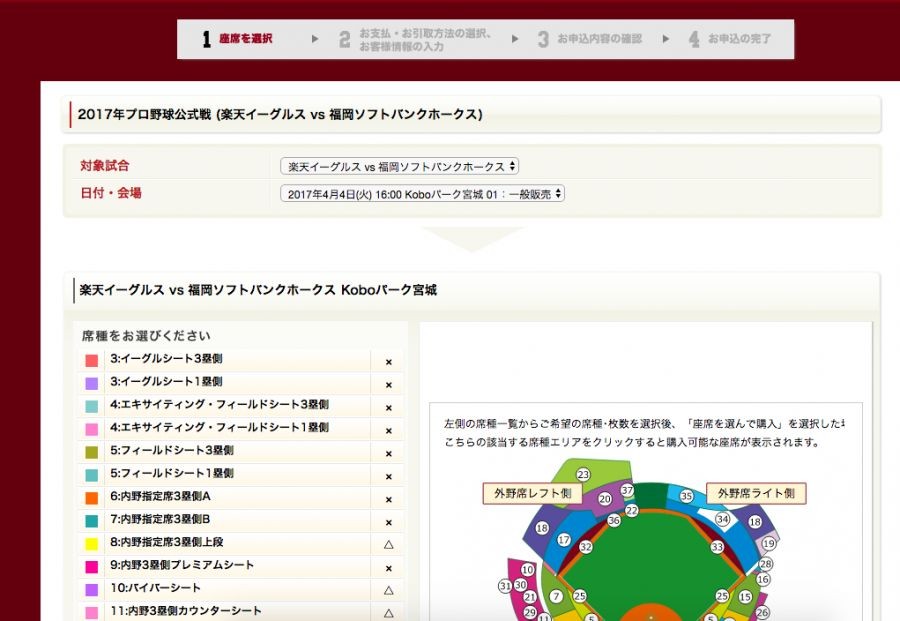Select seating area 36 on stadium map
Viewport: 900px width, 621px height.
pos(614,521)
